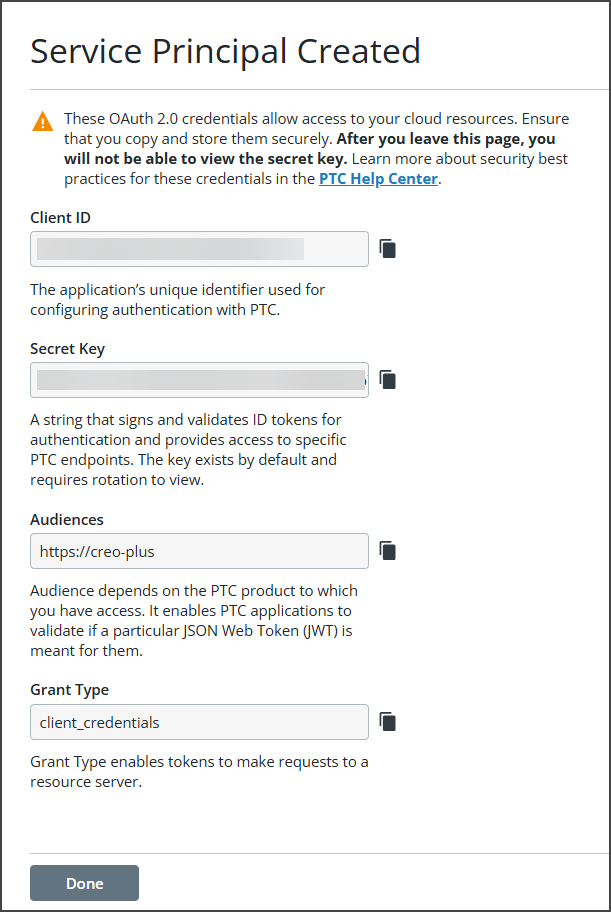Copy the Audiences URL

(x=388, y=550)
